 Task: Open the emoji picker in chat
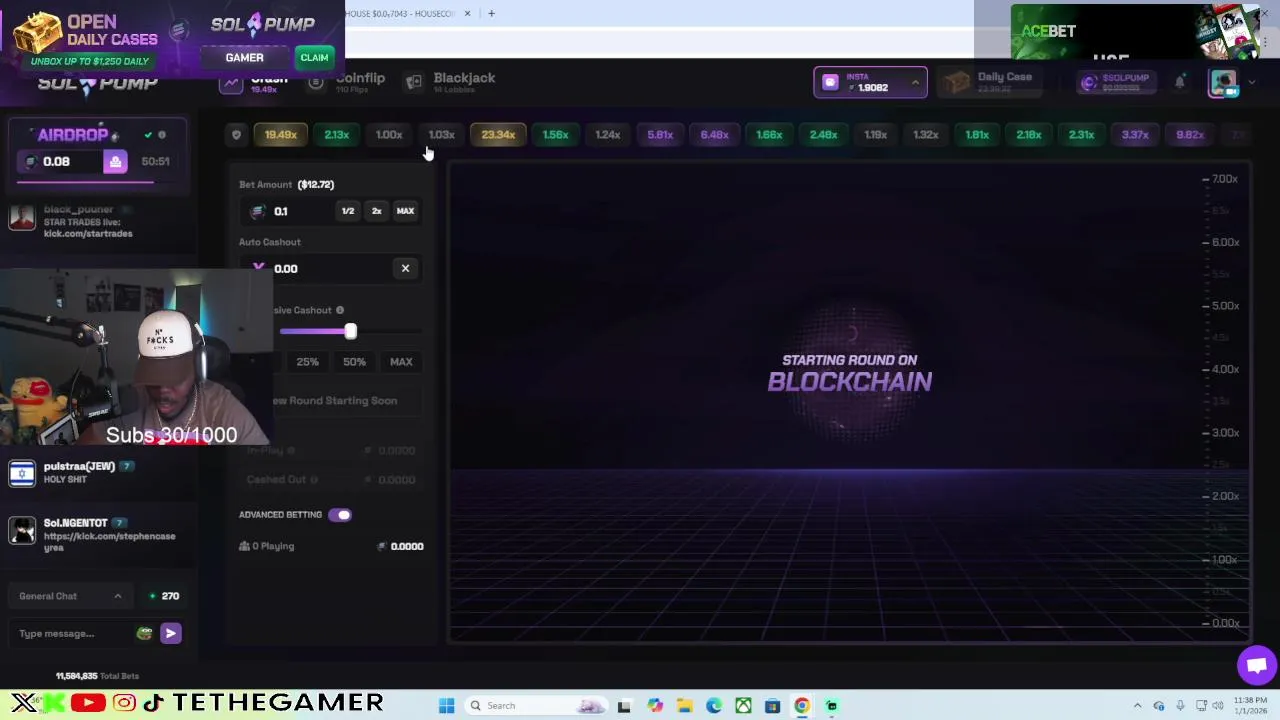pyautogui.click(x=144, y=633)
